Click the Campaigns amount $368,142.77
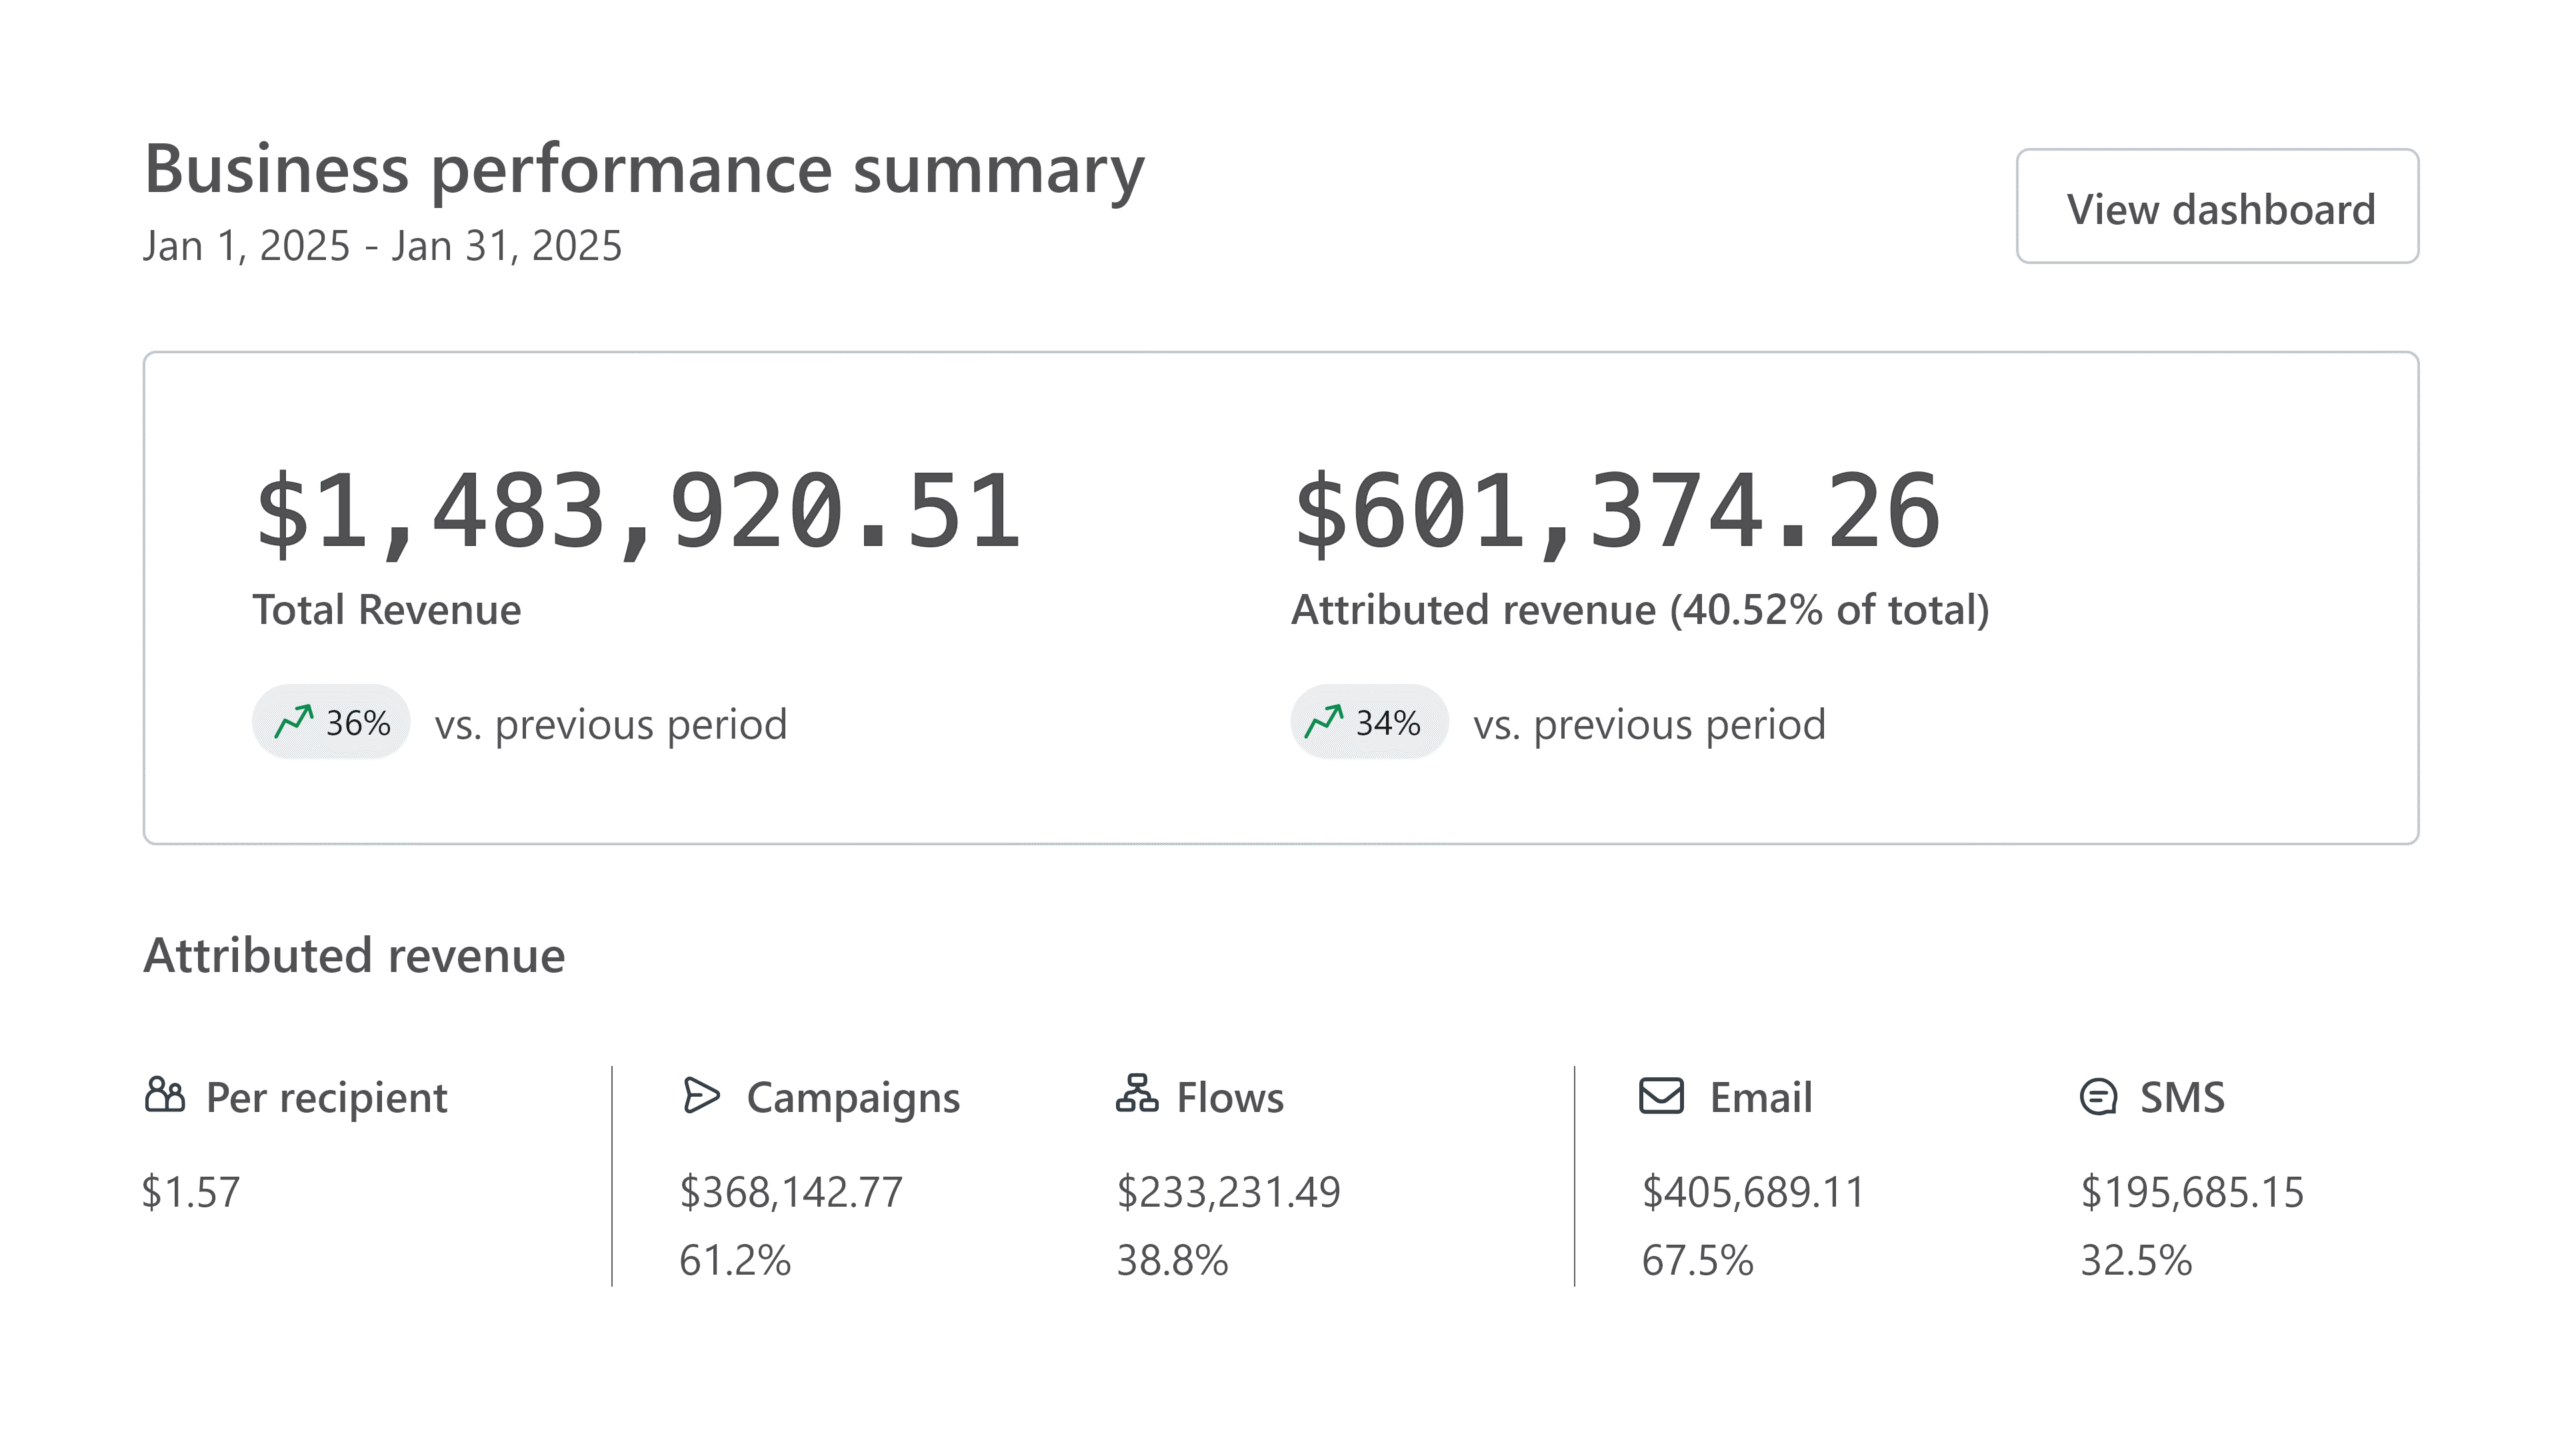The width and height of the screenshot is (2560, 1440). (x=791, y=1192)
